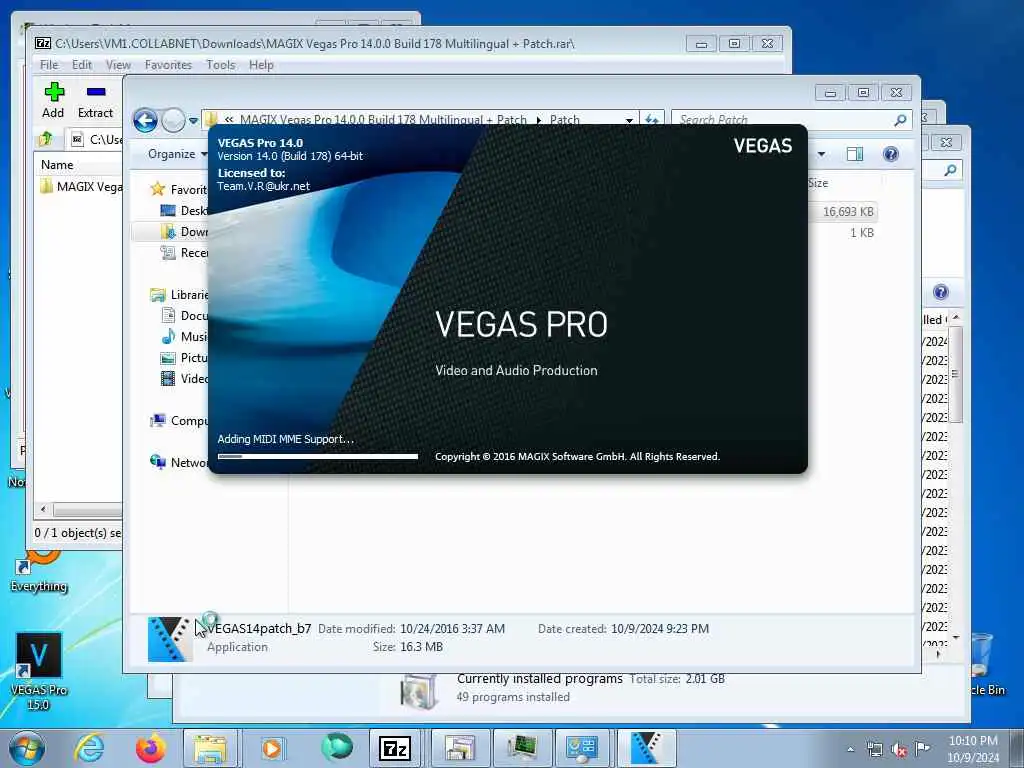Select Music library in navigation pane
The image size is (1024, 768).
(x=184, y=336)
